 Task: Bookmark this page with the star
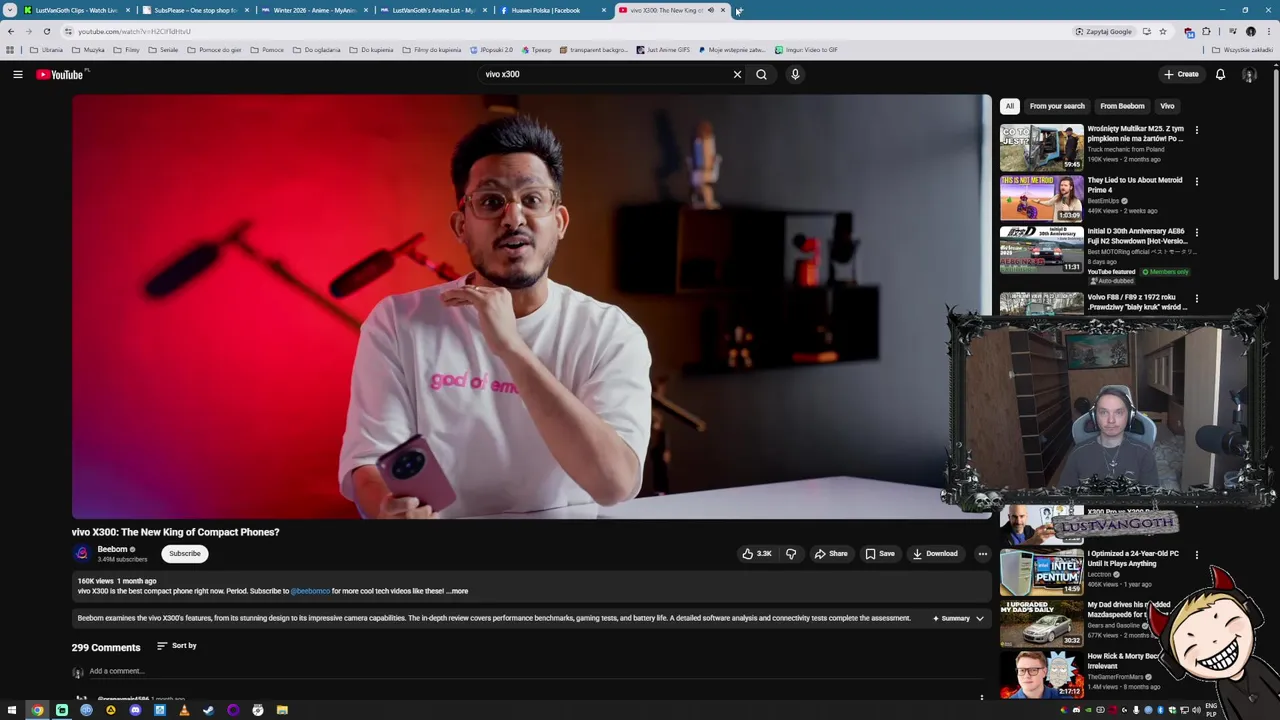point(1162,31)
